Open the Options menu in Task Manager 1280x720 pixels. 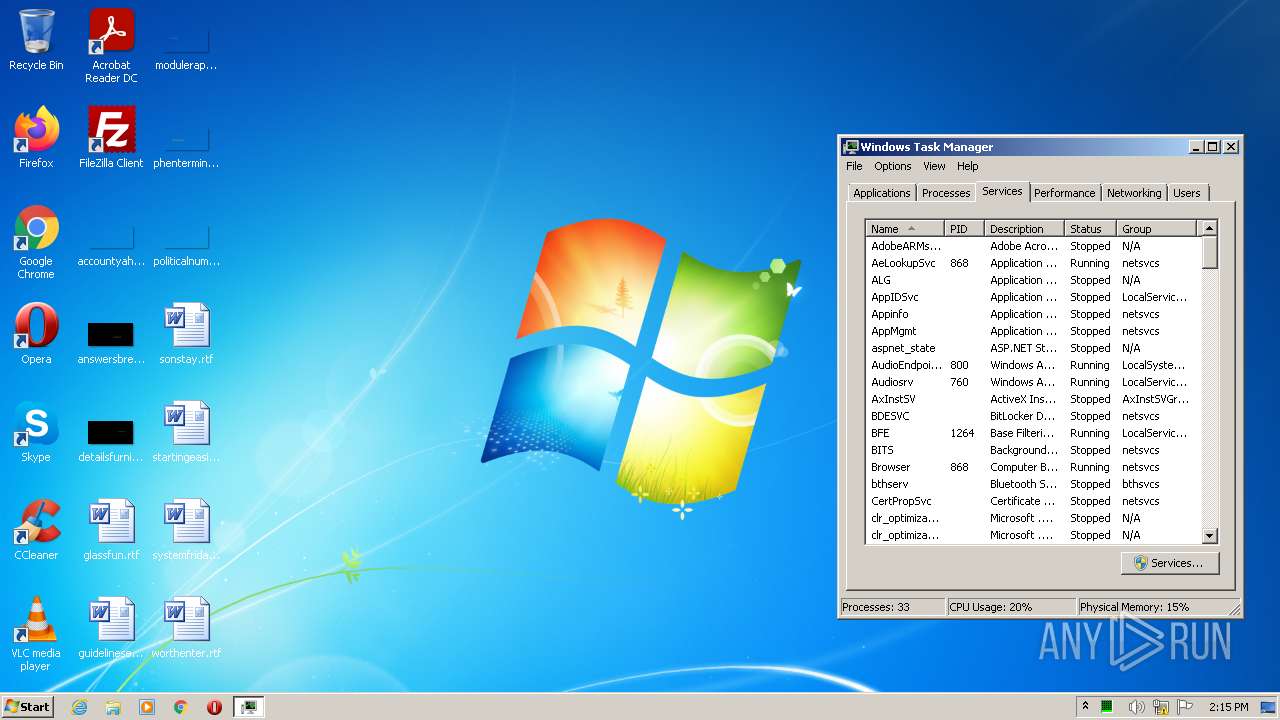[893, 166]
